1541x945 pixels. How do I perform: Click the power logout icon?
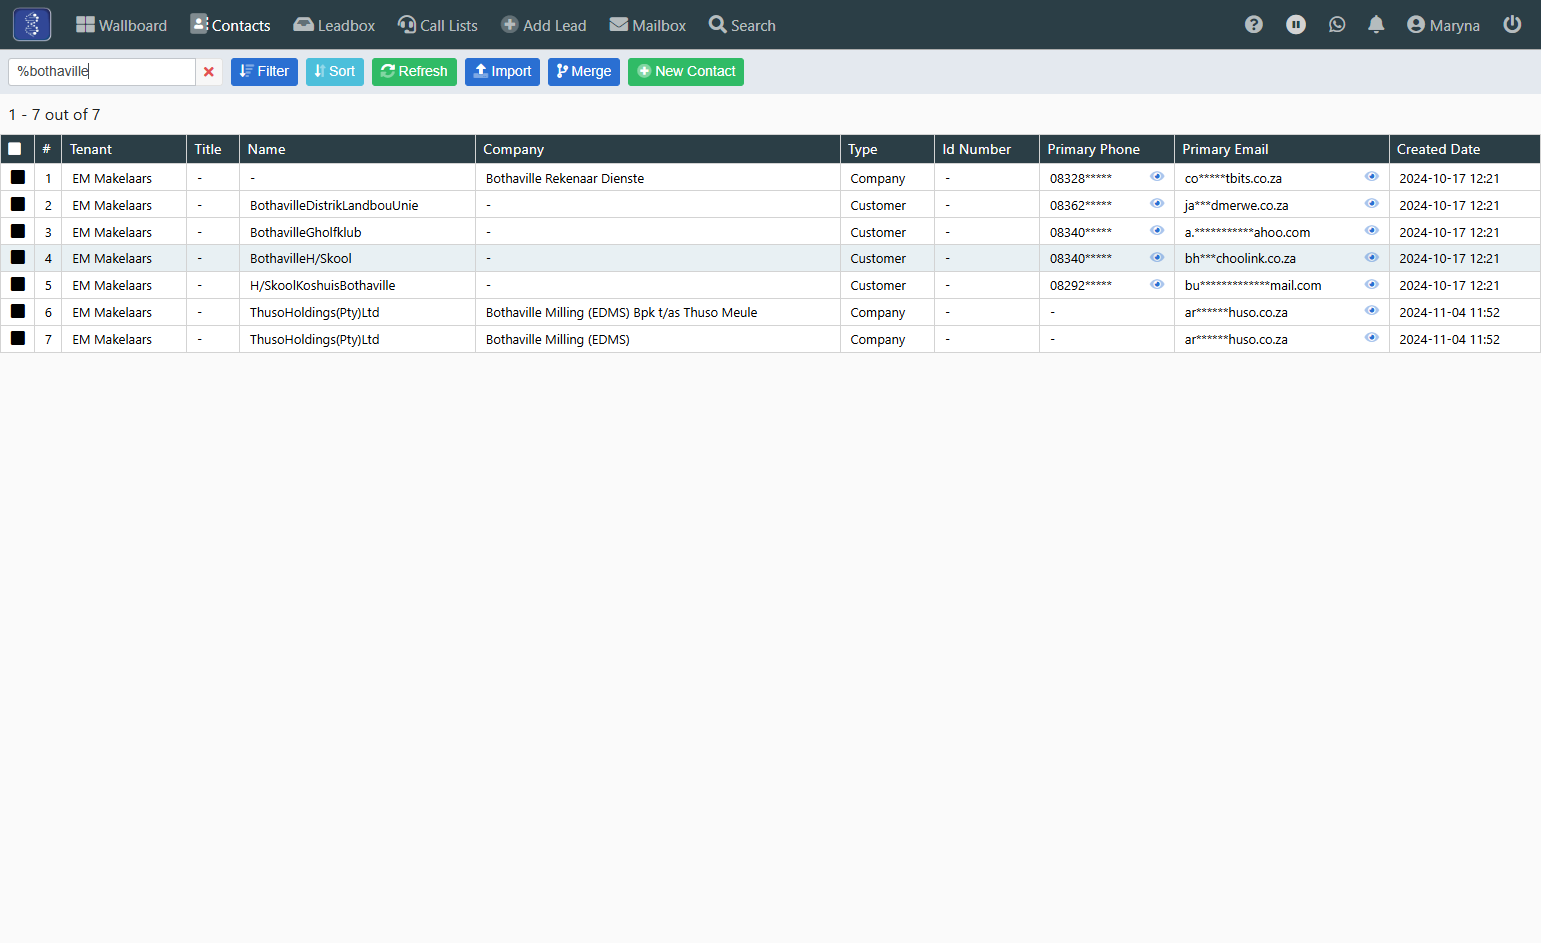point(1512,24)
